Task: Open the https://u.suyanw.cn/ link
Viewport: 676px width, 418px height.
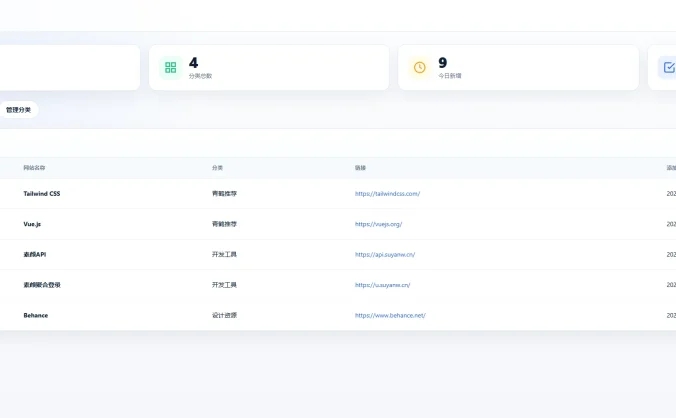Action: coord(382,285)
